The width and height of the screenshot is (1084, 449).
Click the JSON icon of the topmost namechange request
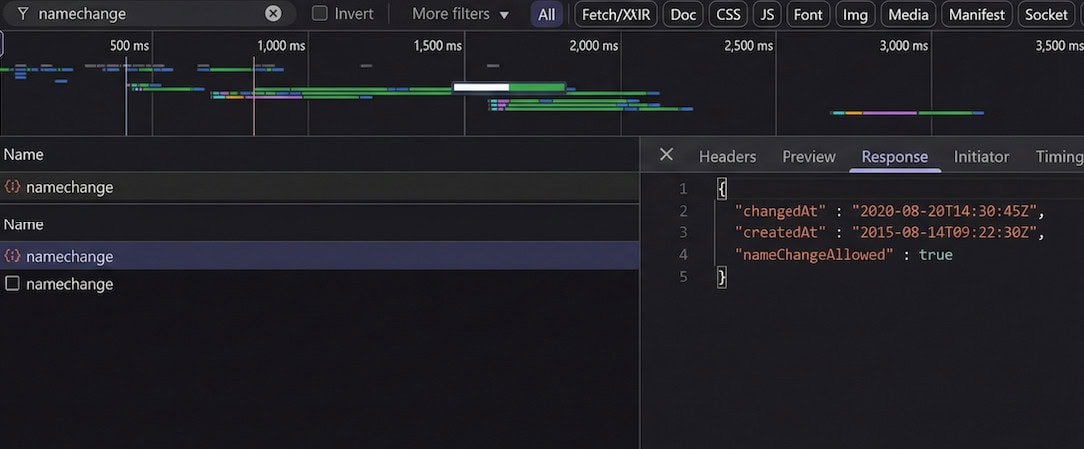pos(13,187)
